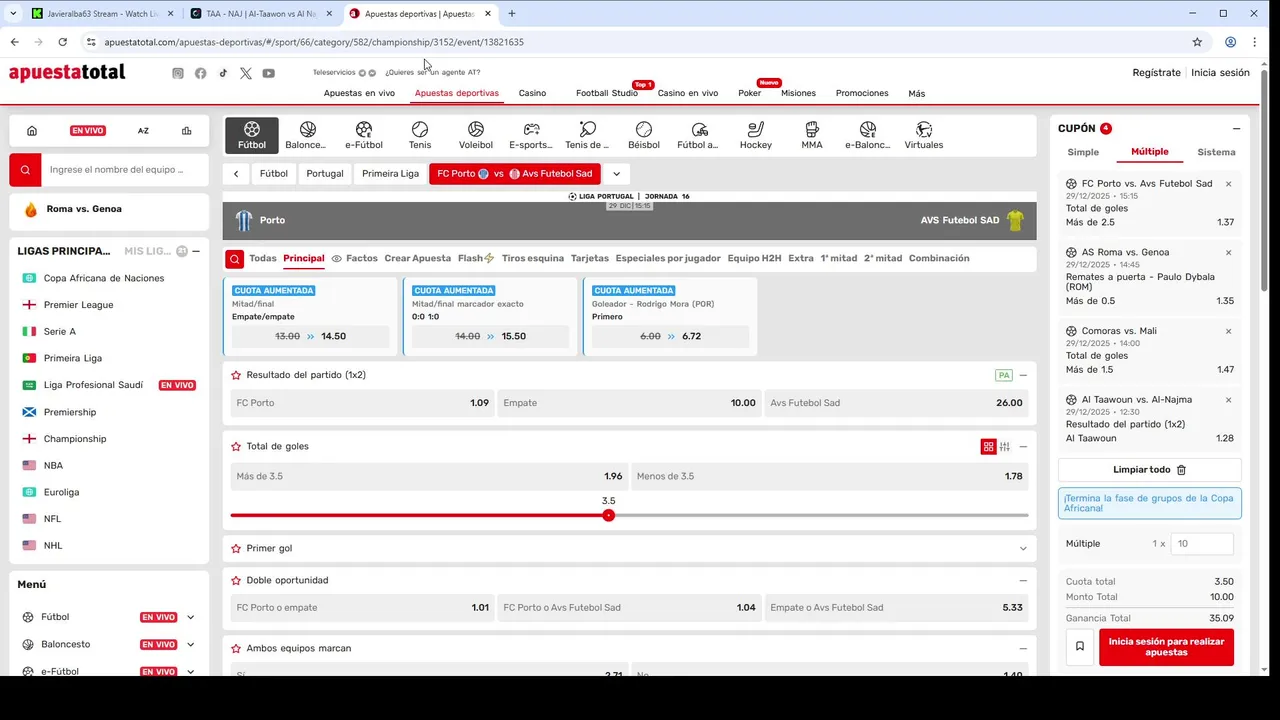Remove FC Porto vs. Avs Futebol Sad from coupon
1280x720 pixels.
click(1228, 184)
